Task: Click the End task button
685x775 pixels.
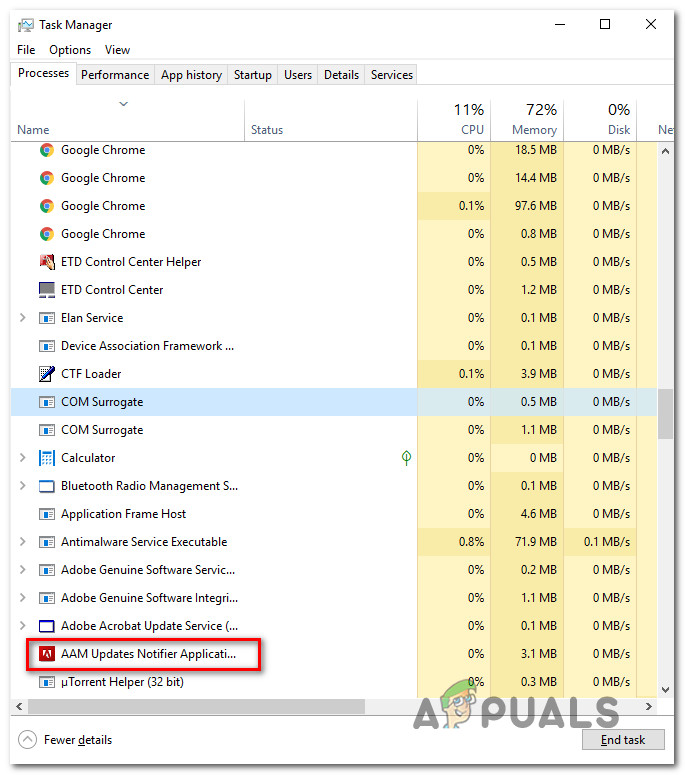Action: pyautogui.click(x=623, y=739)
